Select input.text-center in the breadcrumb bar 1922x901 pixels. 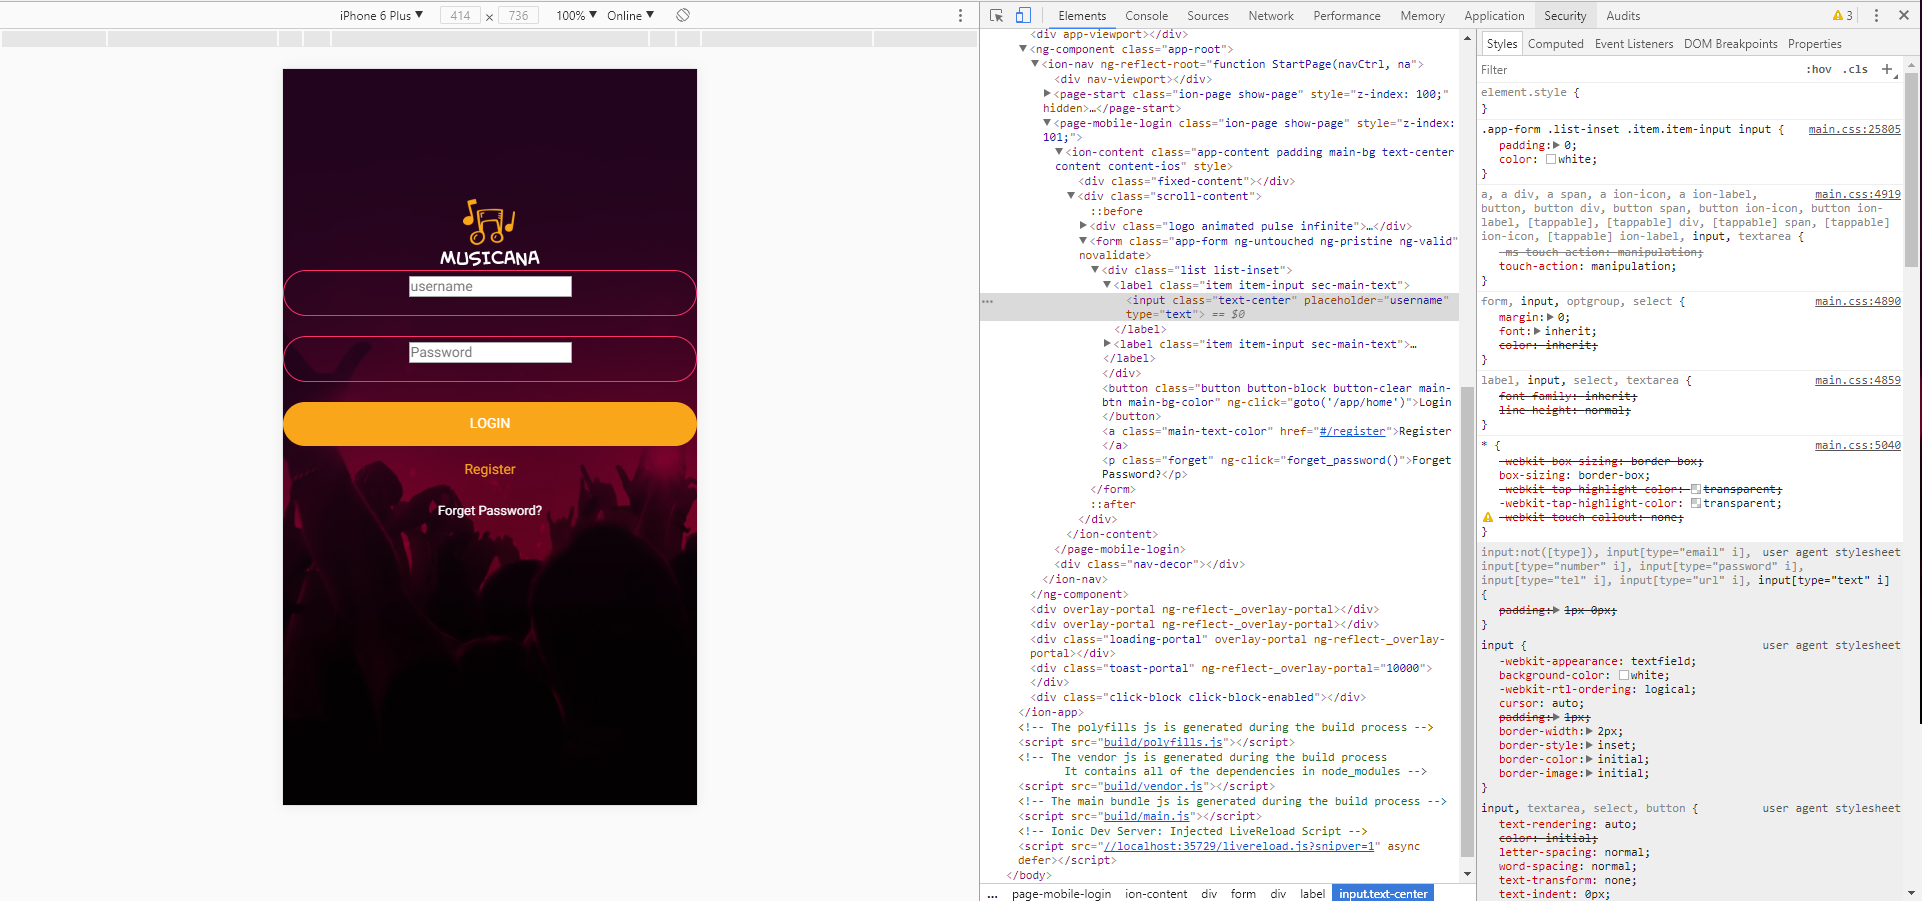1382,893
